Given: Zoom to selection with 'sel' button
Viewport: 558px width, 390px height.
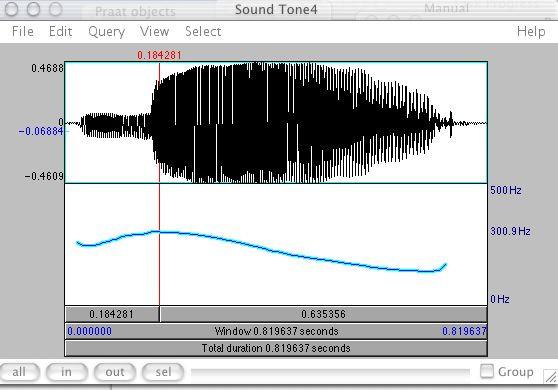Looking at the screenshot, I should [x=163, y=372].
